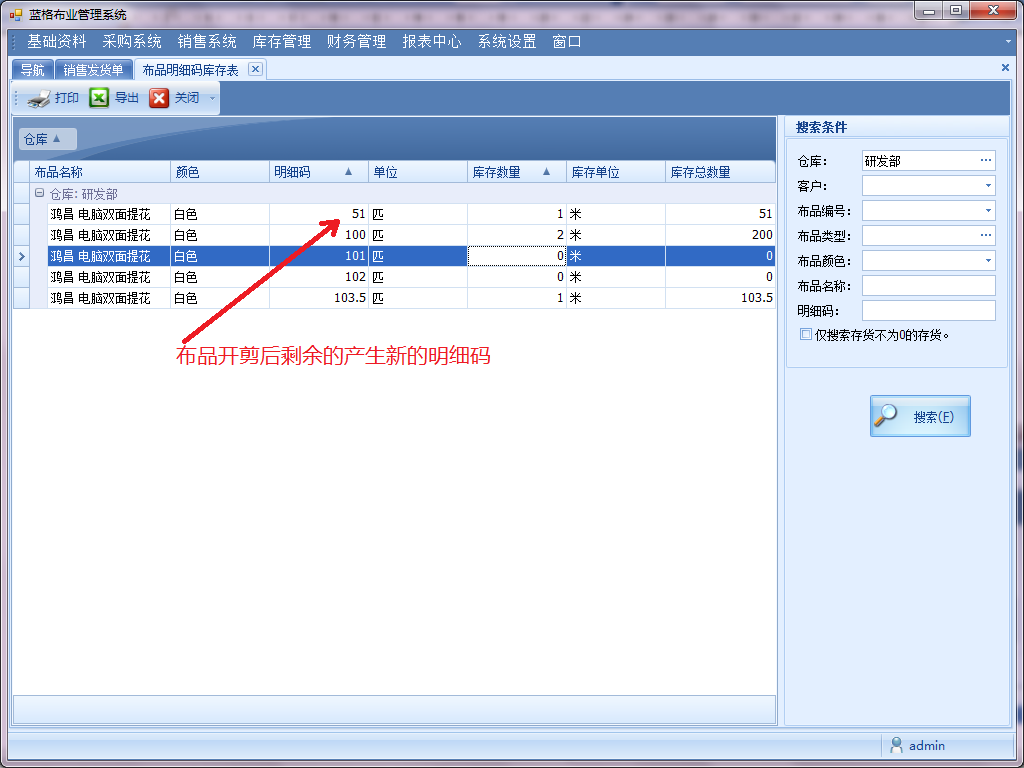The height and width of the screenshot is (768, 1024).
Task: Toggle 仅搜索存货不为0的存货 checkbox
Action: click(806, 335)
